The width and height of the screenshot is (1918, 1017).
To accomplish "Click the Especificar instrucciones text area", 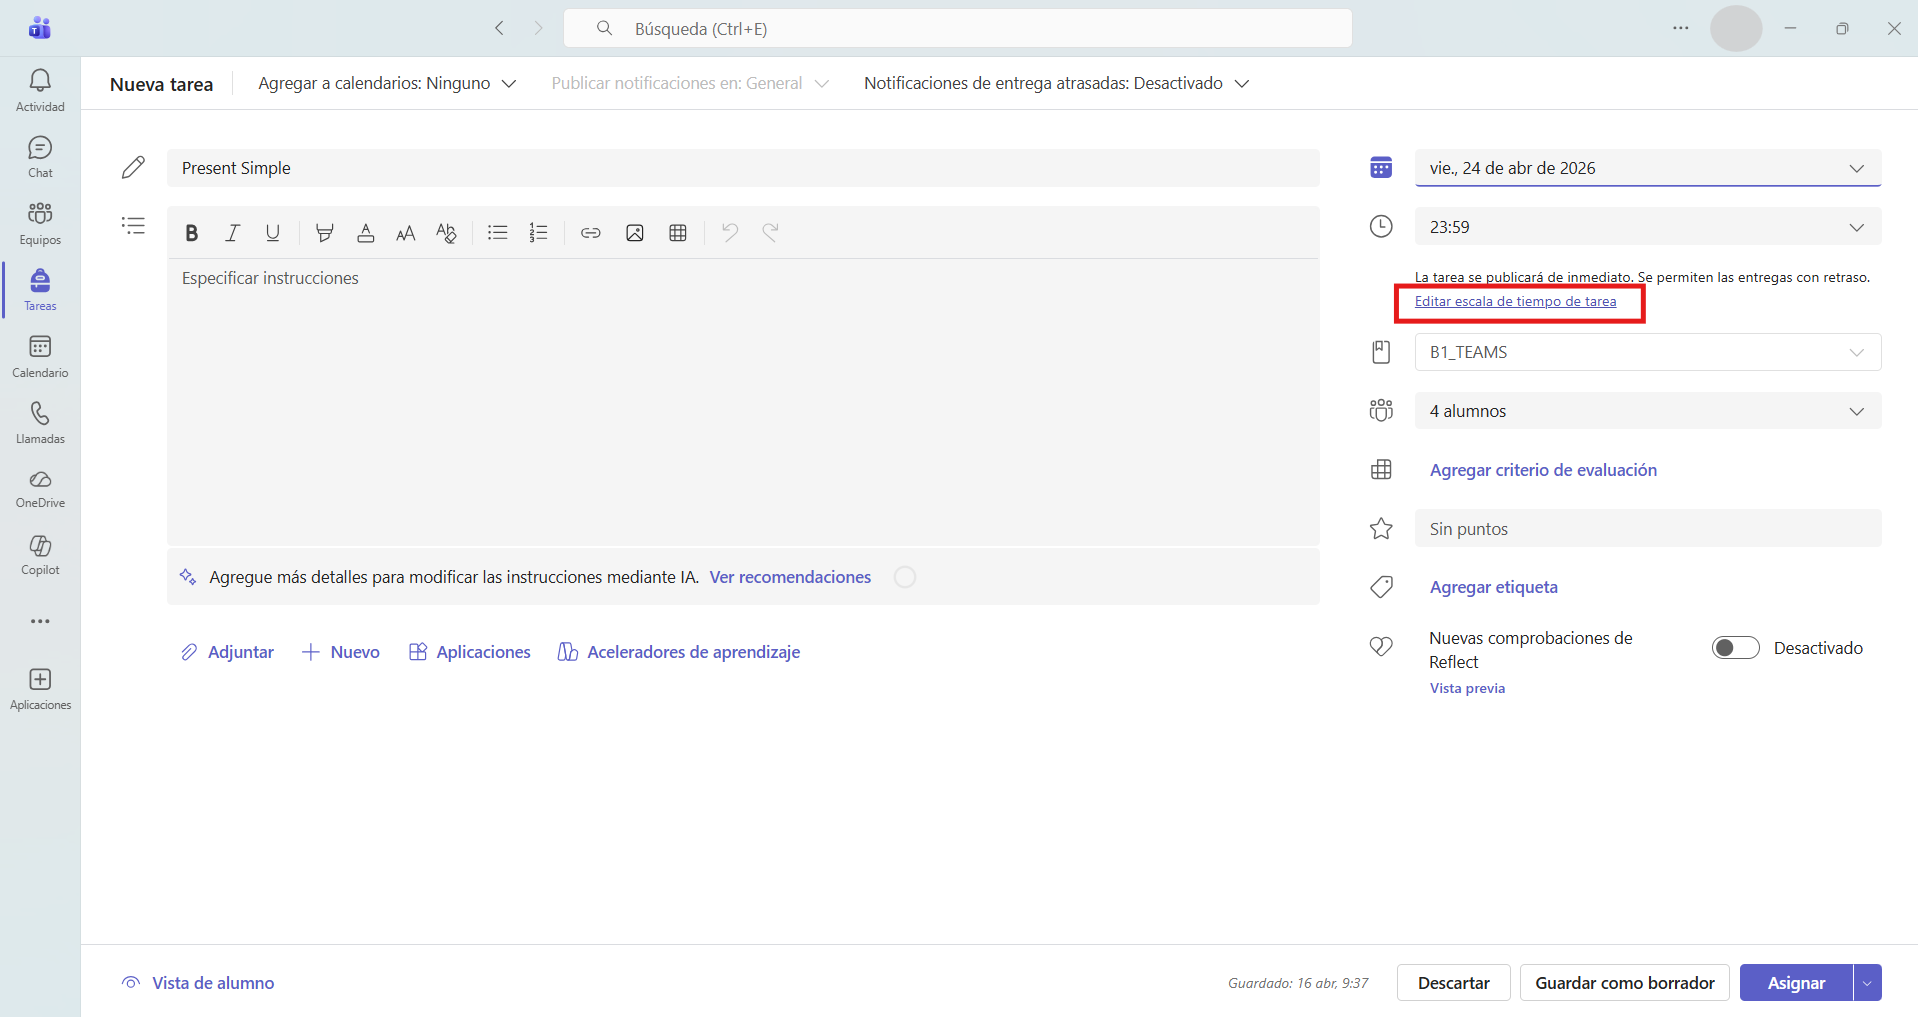I will click(x=743, y=402).
